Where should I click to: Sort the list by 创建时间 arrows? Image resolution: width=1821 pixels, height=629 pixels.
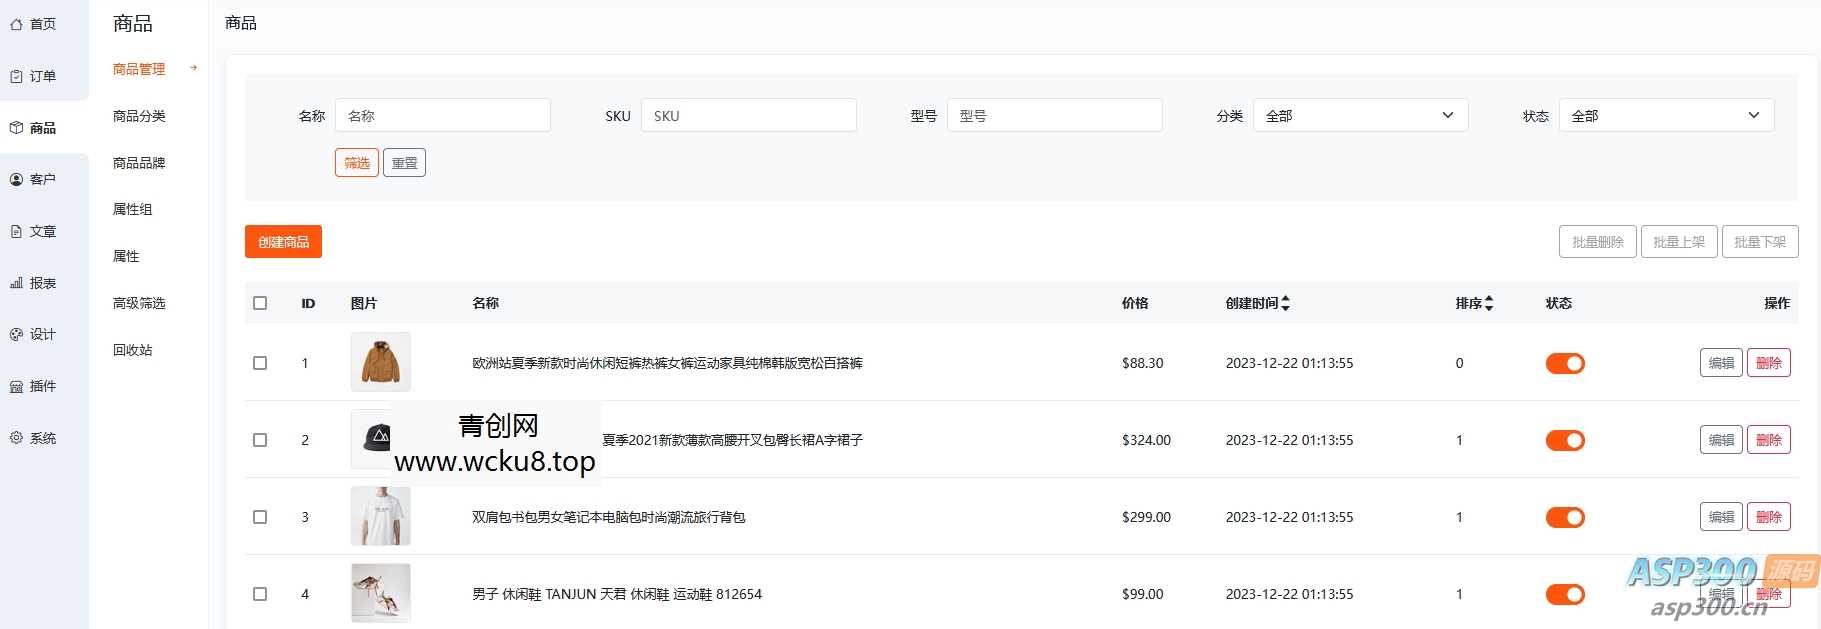coord(1285,303)
